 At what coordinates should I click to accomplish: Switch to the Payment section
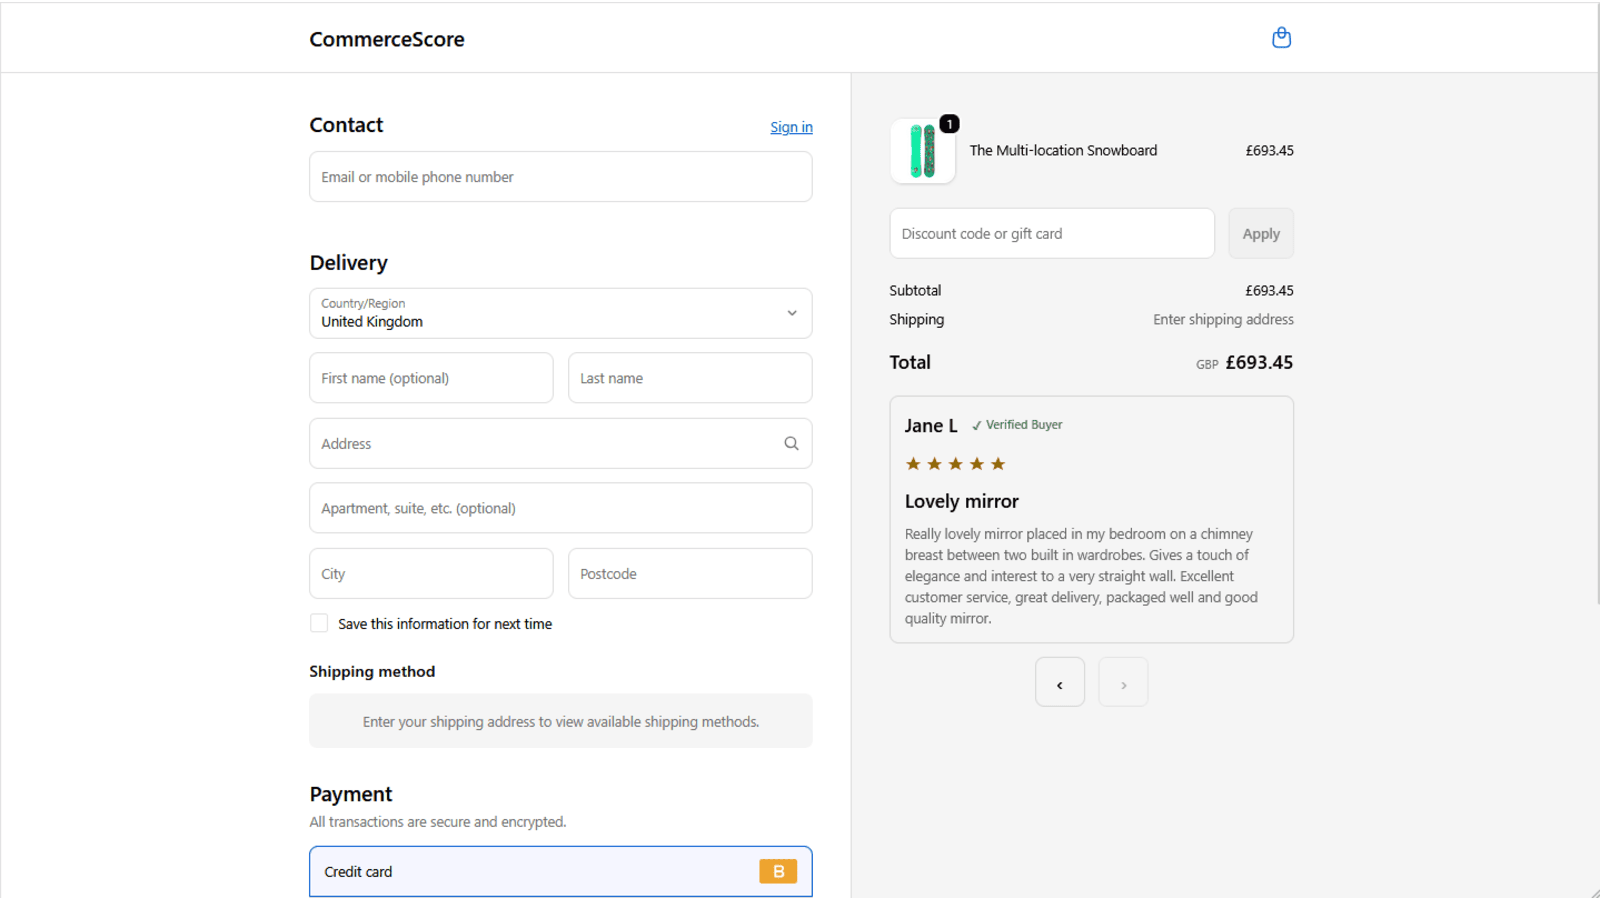click(x=350, y=793)
